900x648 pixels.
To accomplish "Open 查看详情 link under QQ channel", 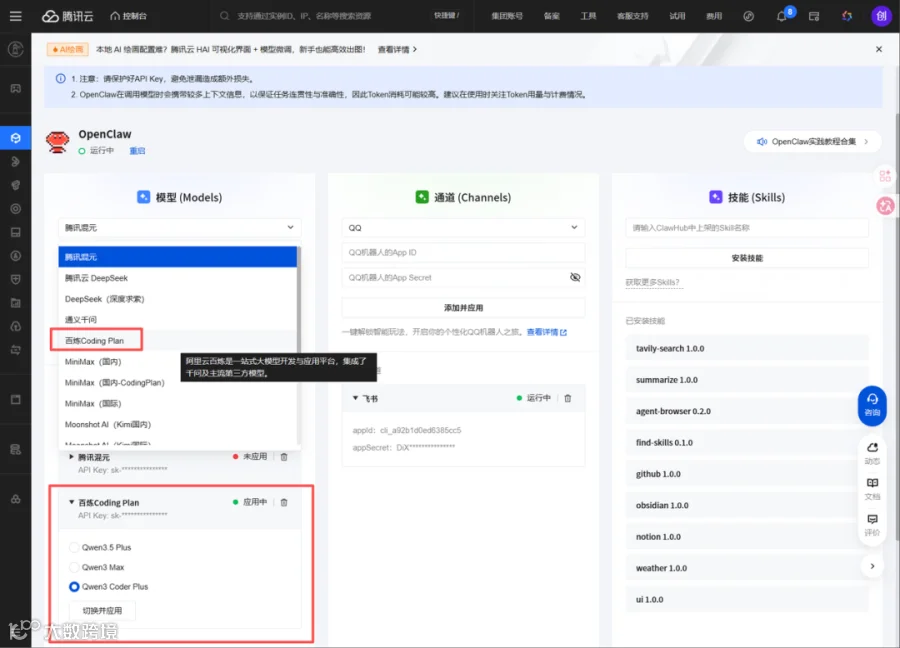I will click(x=546, y=332).
